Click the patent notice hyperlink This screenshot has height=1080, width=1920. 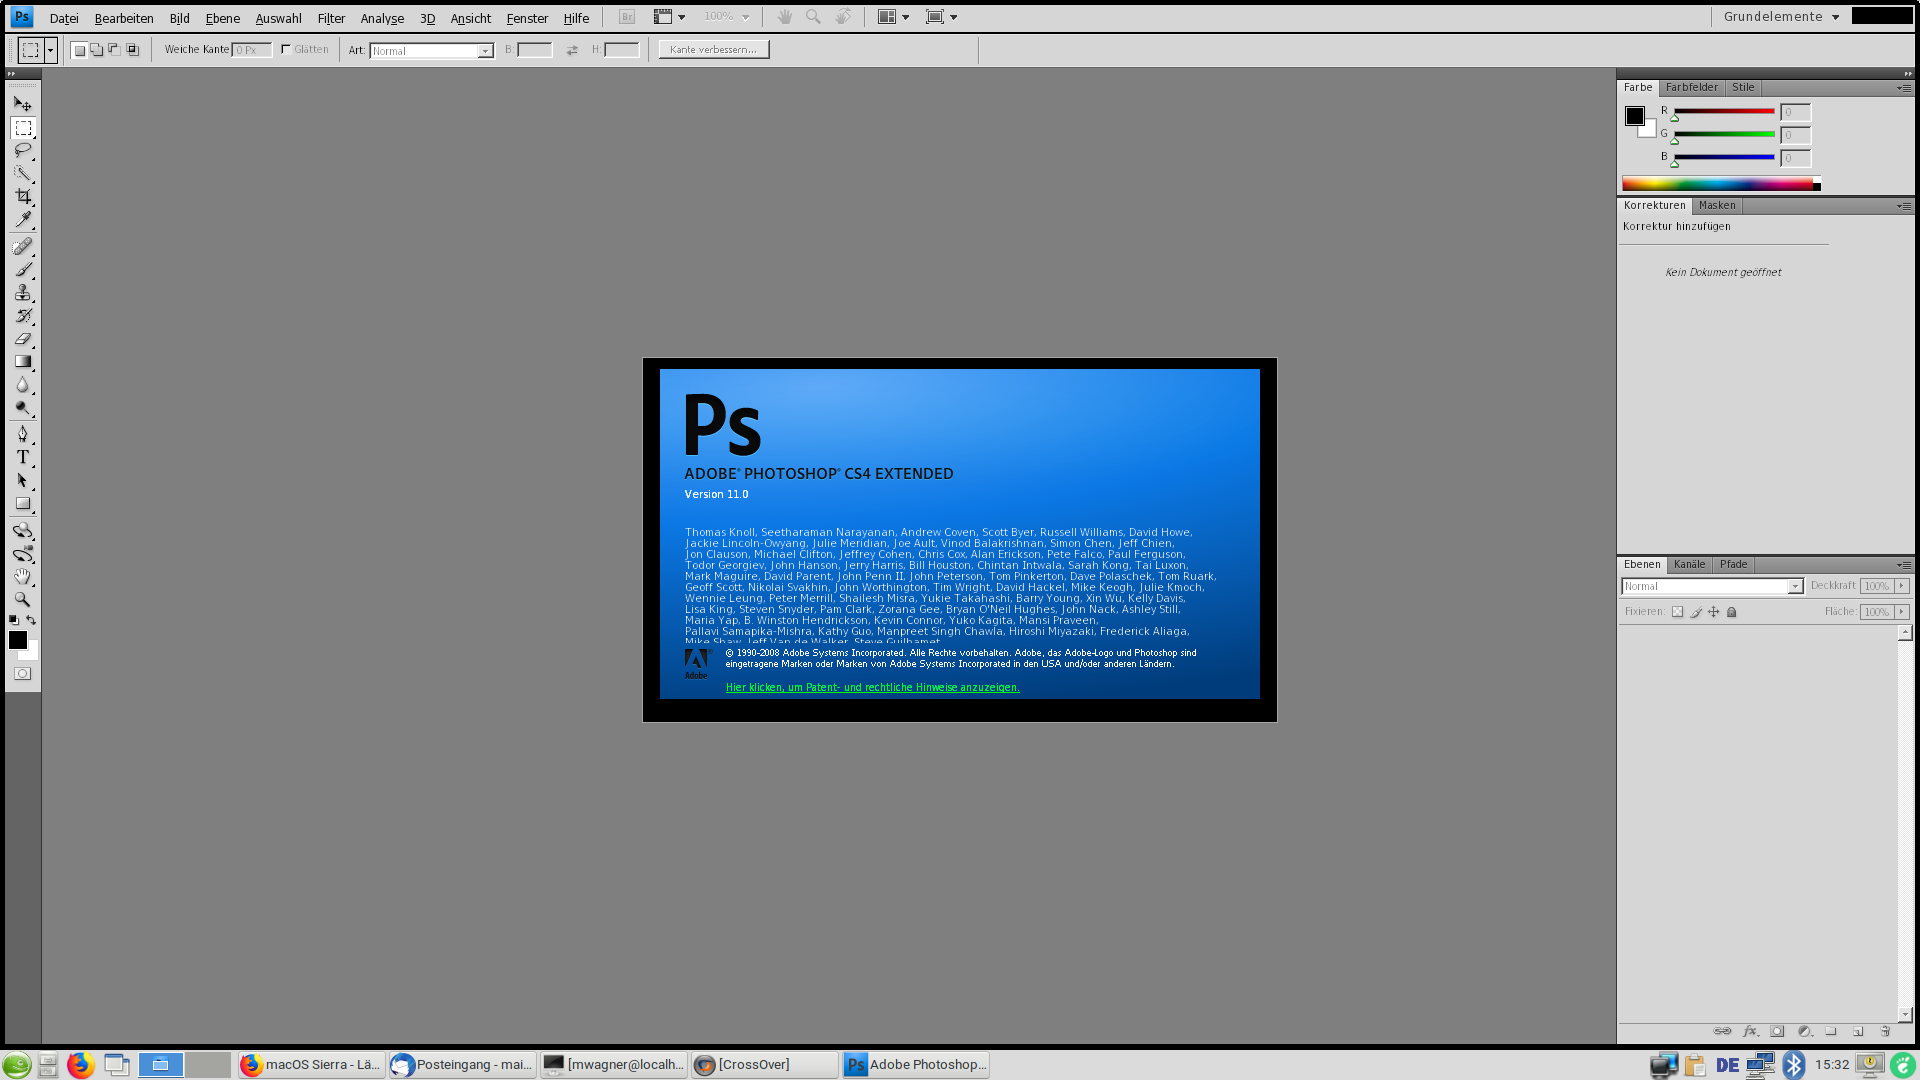[873, 686]
